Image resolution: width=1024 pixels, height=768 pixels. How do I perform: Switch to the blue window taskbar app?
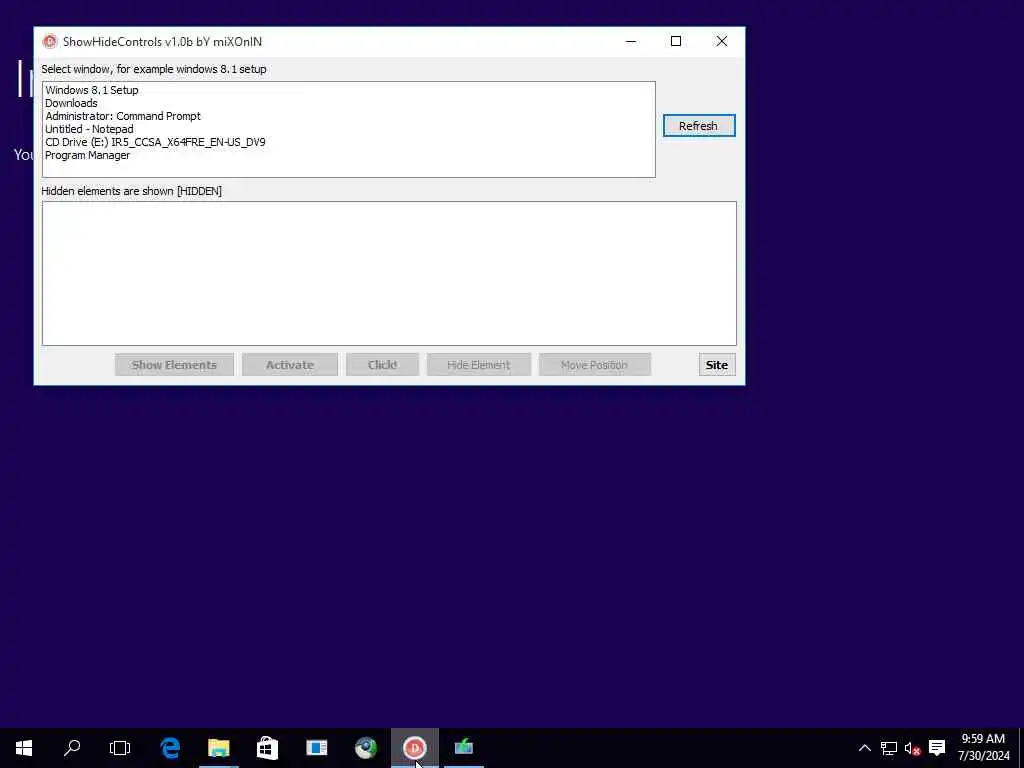pyautogui.click(x=317, y=748)
